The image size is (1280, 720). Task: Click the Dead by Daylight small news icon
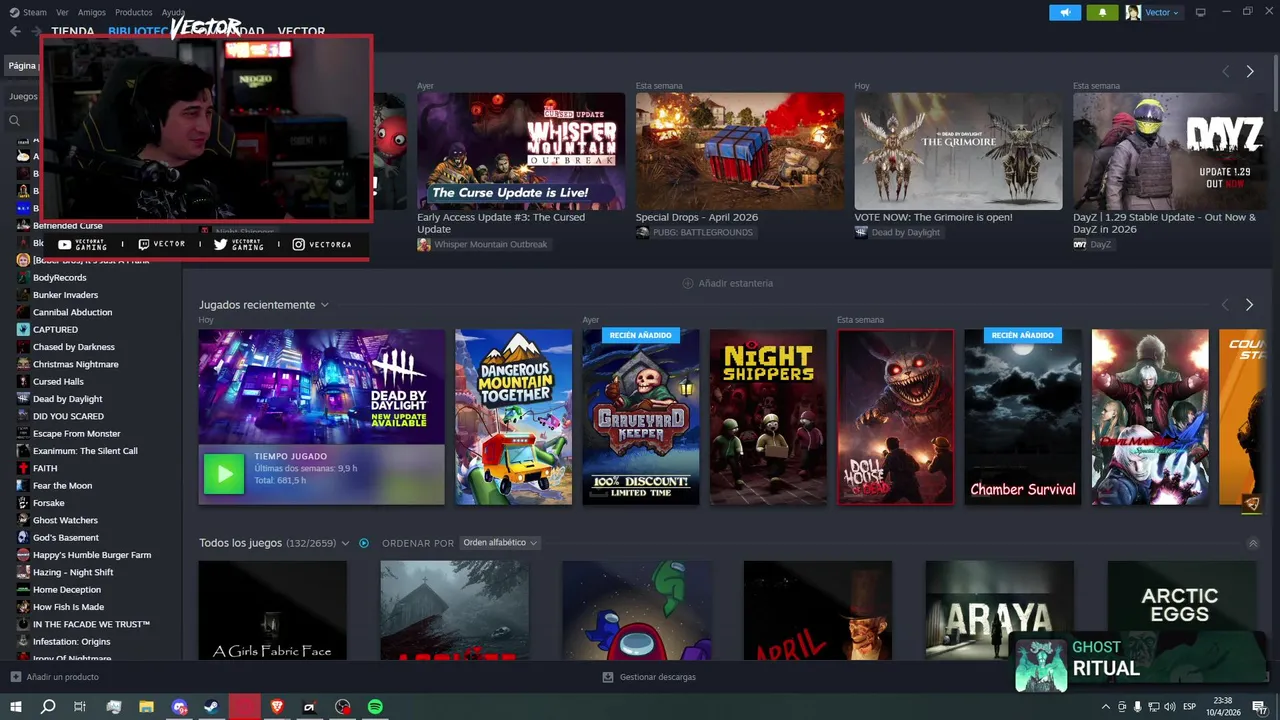coord(861,232)
